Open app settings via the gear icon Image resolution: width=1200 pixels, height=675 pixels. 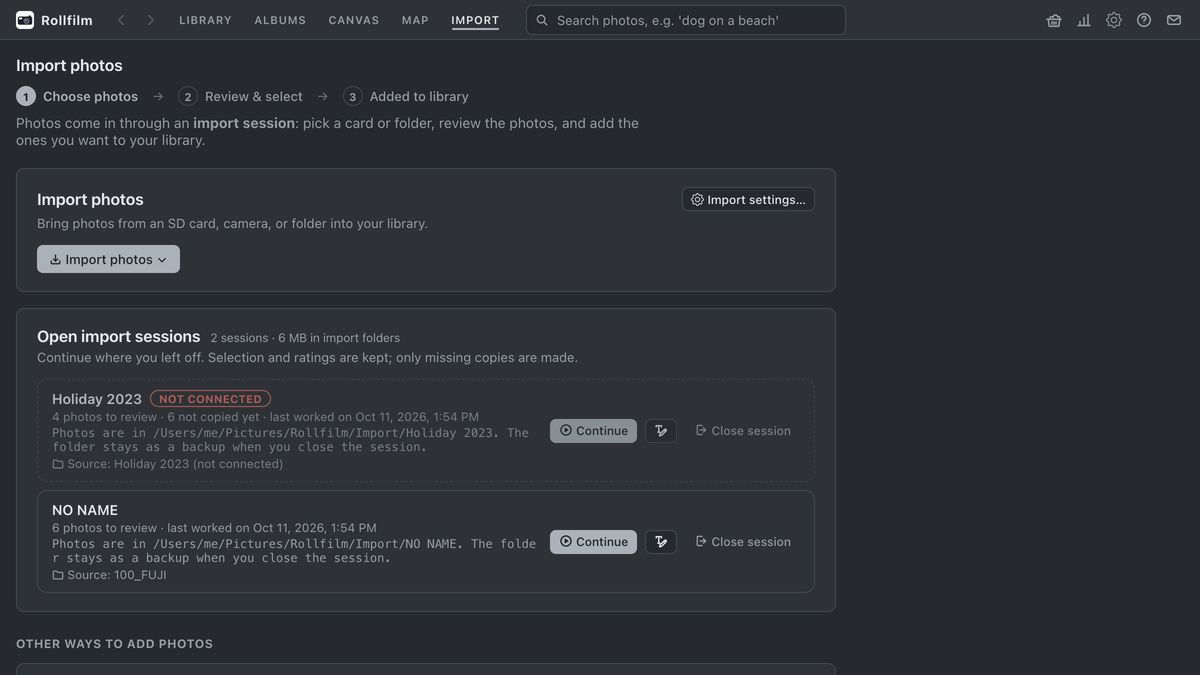click(x=1114, y=20)
